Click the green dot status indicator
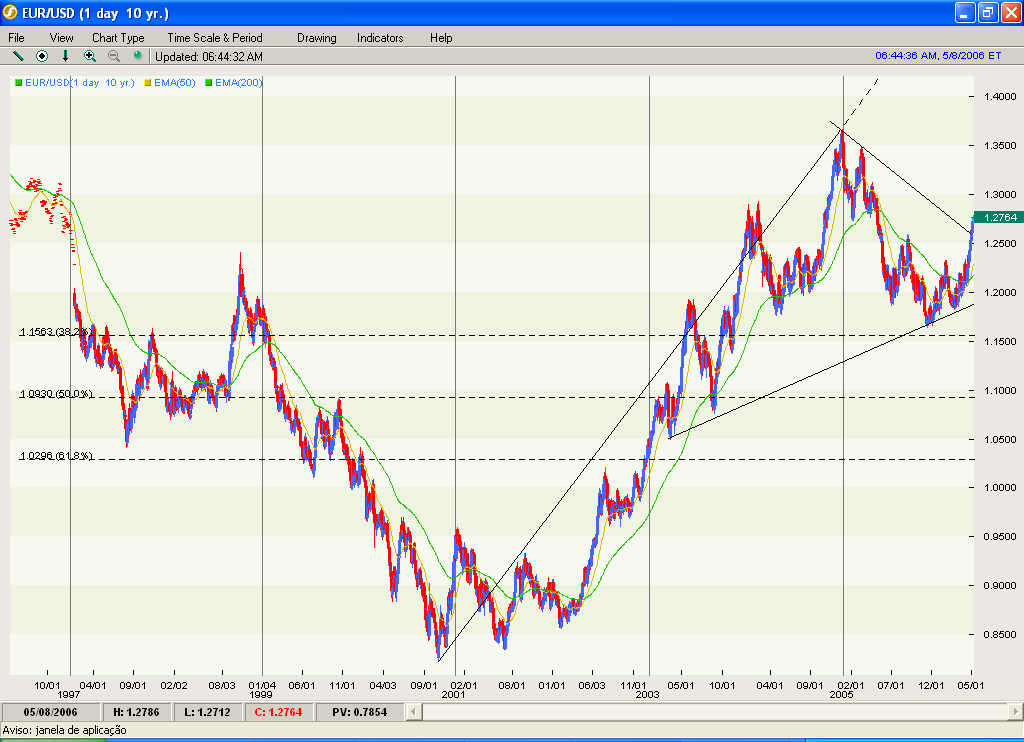Image resolution: width=1024 pixels, height=742 pixels. tap(138, 55)
